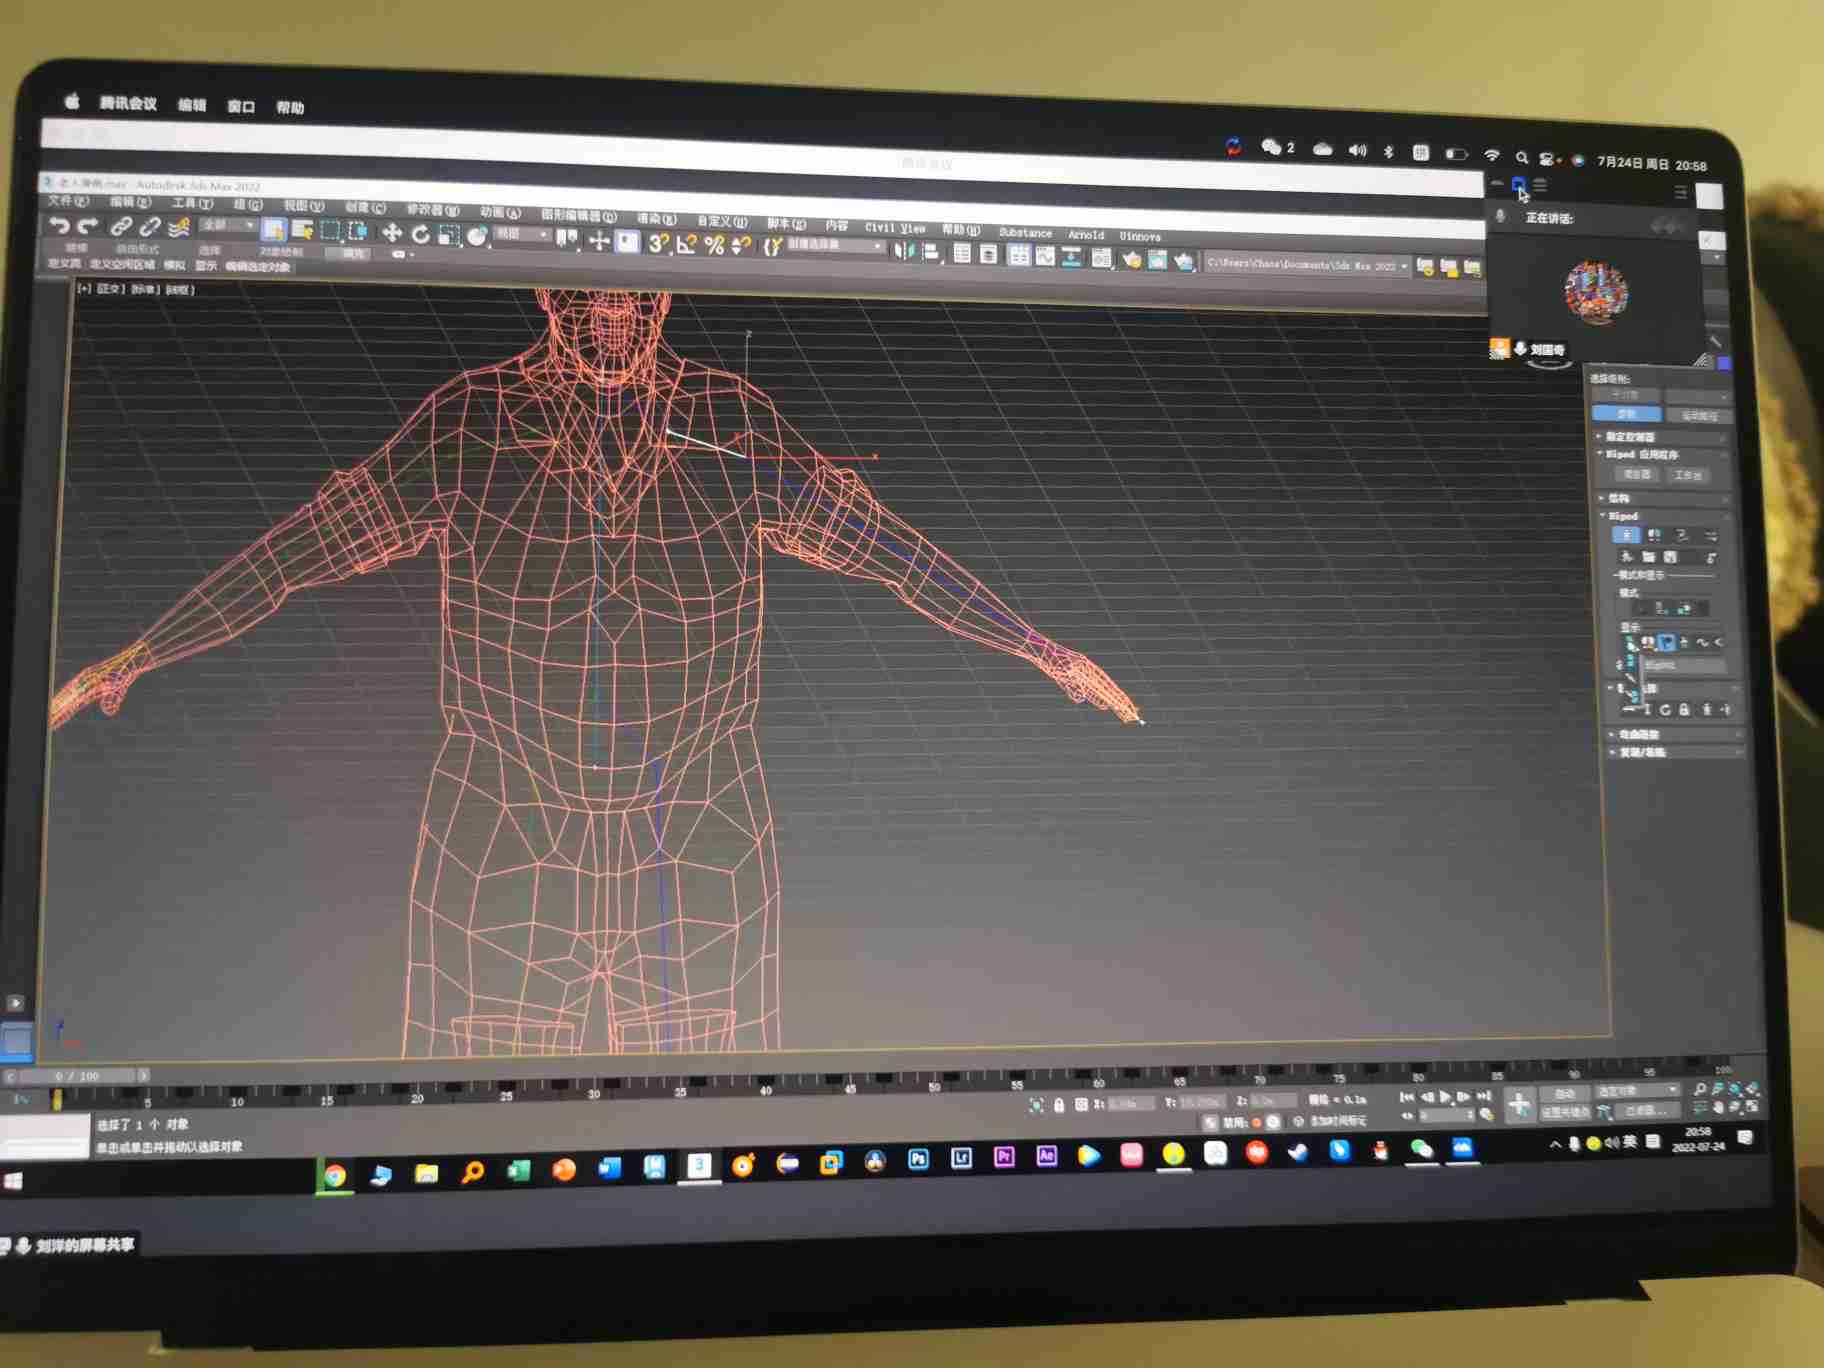
Task: Click the Use Pivot Point Center icon
Action: tap(567, 238)
